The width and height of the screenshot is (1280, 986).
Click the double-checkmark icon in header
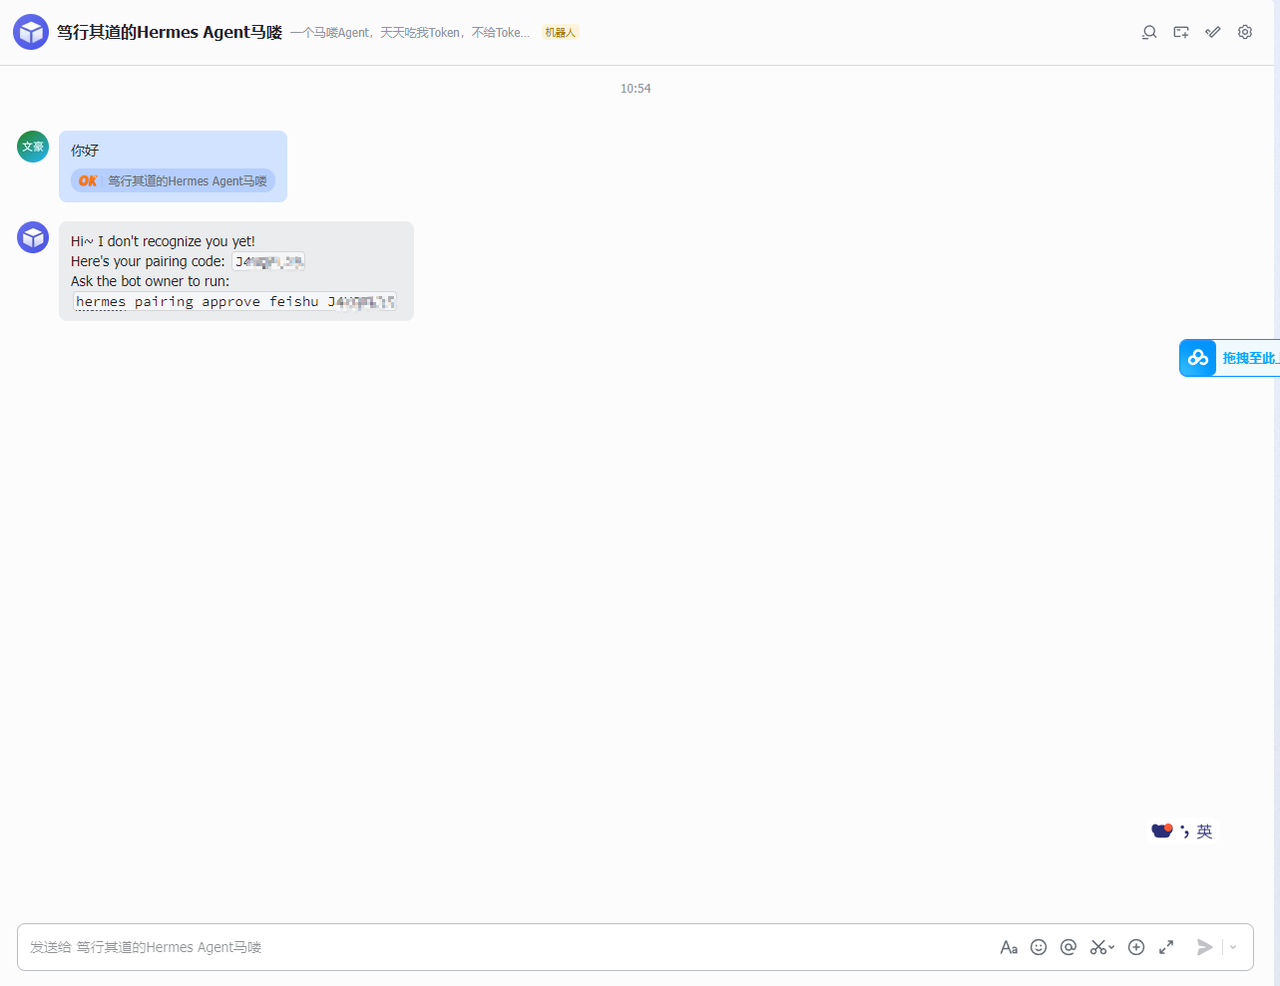(x=1213, y=32)
